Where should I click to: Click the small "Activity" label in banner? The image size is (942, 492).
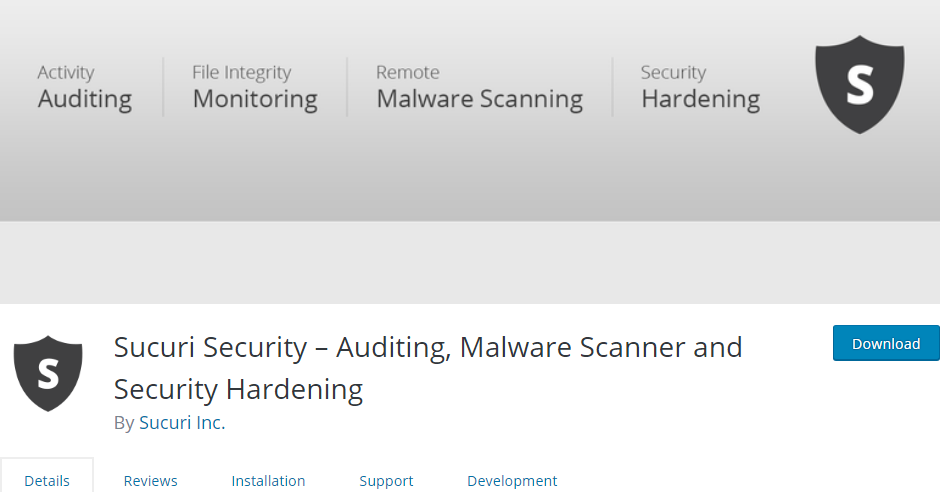point(65,72)
